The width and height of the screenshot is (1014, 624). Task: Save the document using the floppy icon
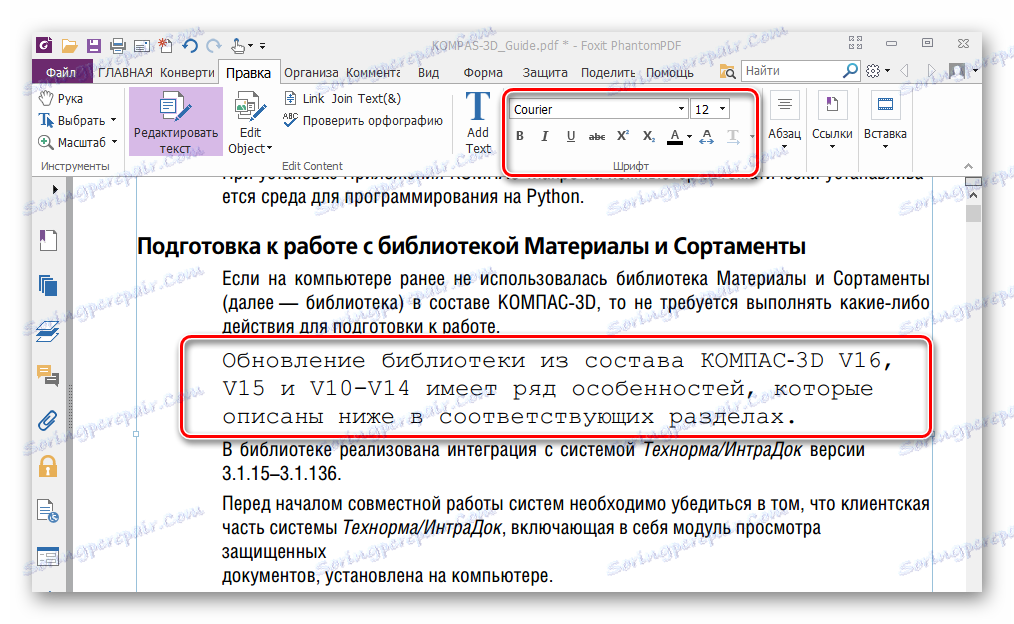[x=94, y=45]
